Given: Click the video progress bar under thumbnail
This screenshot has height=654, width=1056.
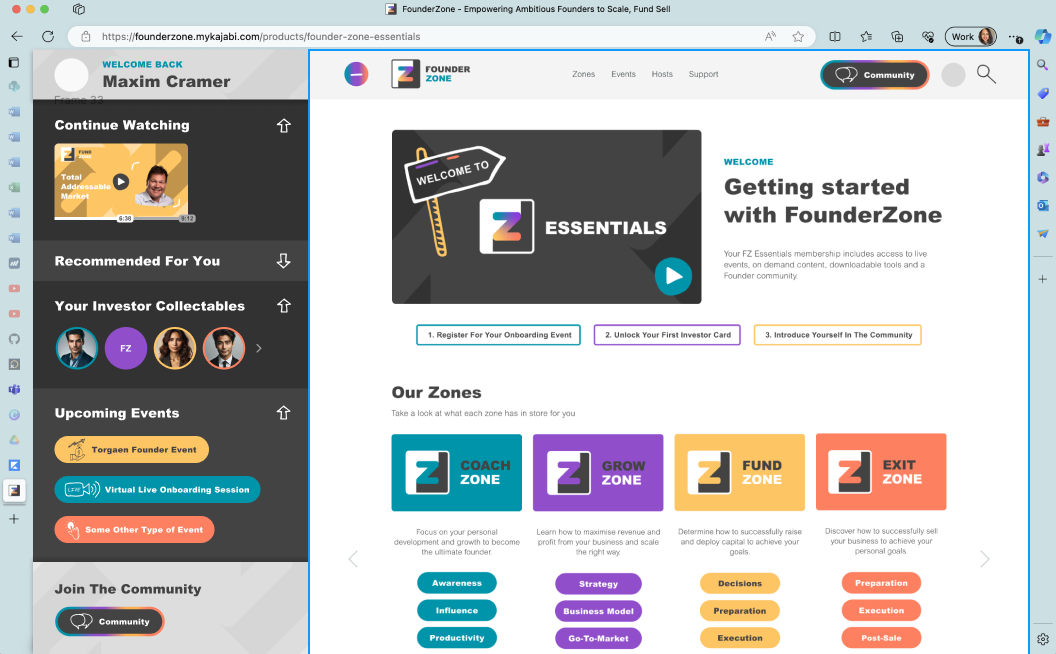Looking at the screenshot, I should tap(121, 218).
